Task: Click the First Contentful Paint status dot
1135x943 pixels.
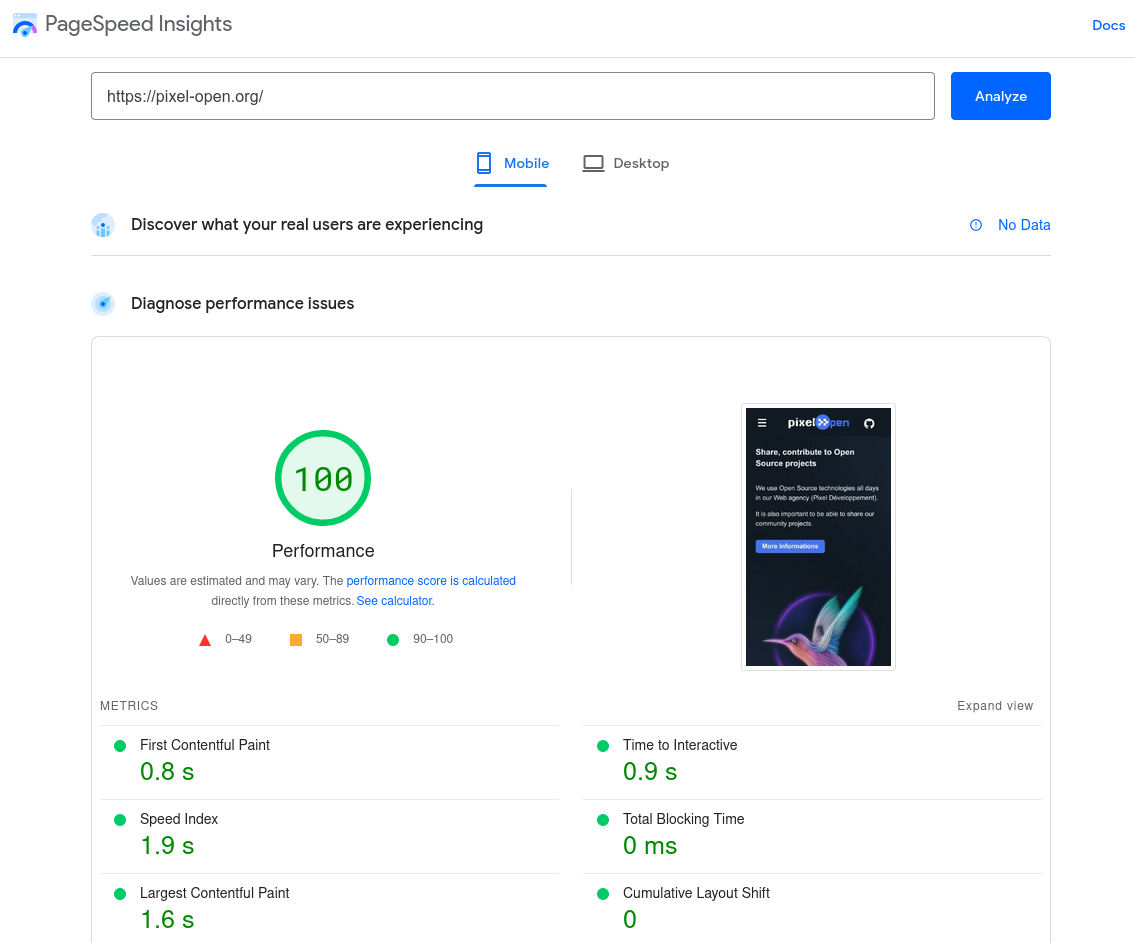Action: coord(120,746)
